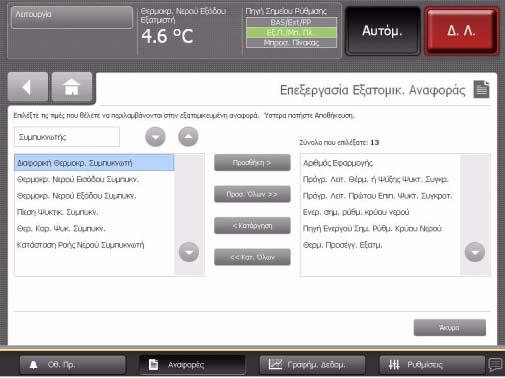Switch to the Αναφορές tab

[192, 365]
